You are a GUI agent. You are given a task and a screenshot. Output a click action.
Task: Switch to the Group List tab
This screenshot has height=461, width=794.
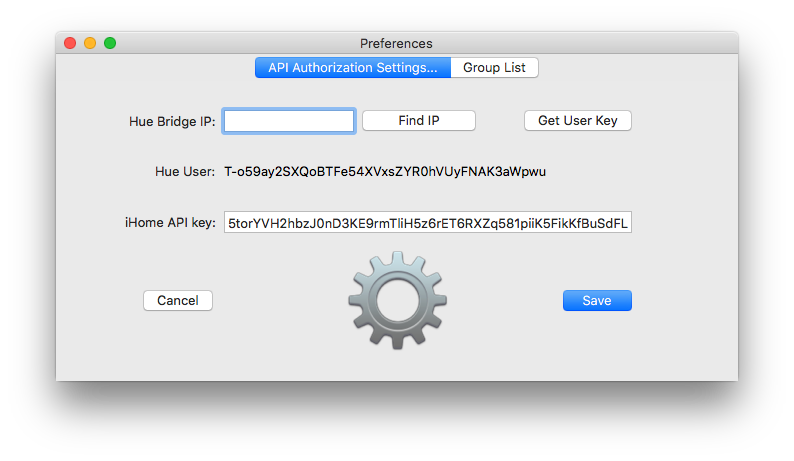tap(494, 67)
